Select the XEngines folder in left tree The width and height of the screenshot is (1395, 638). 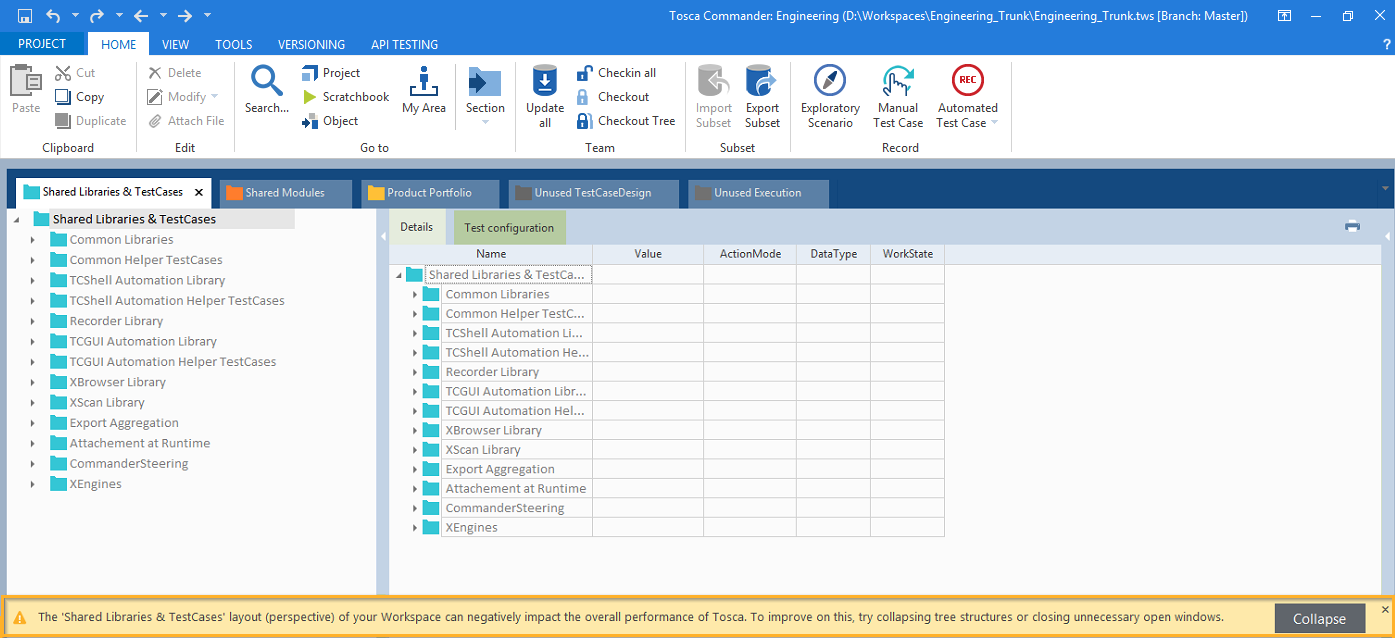tap(95, 484)
